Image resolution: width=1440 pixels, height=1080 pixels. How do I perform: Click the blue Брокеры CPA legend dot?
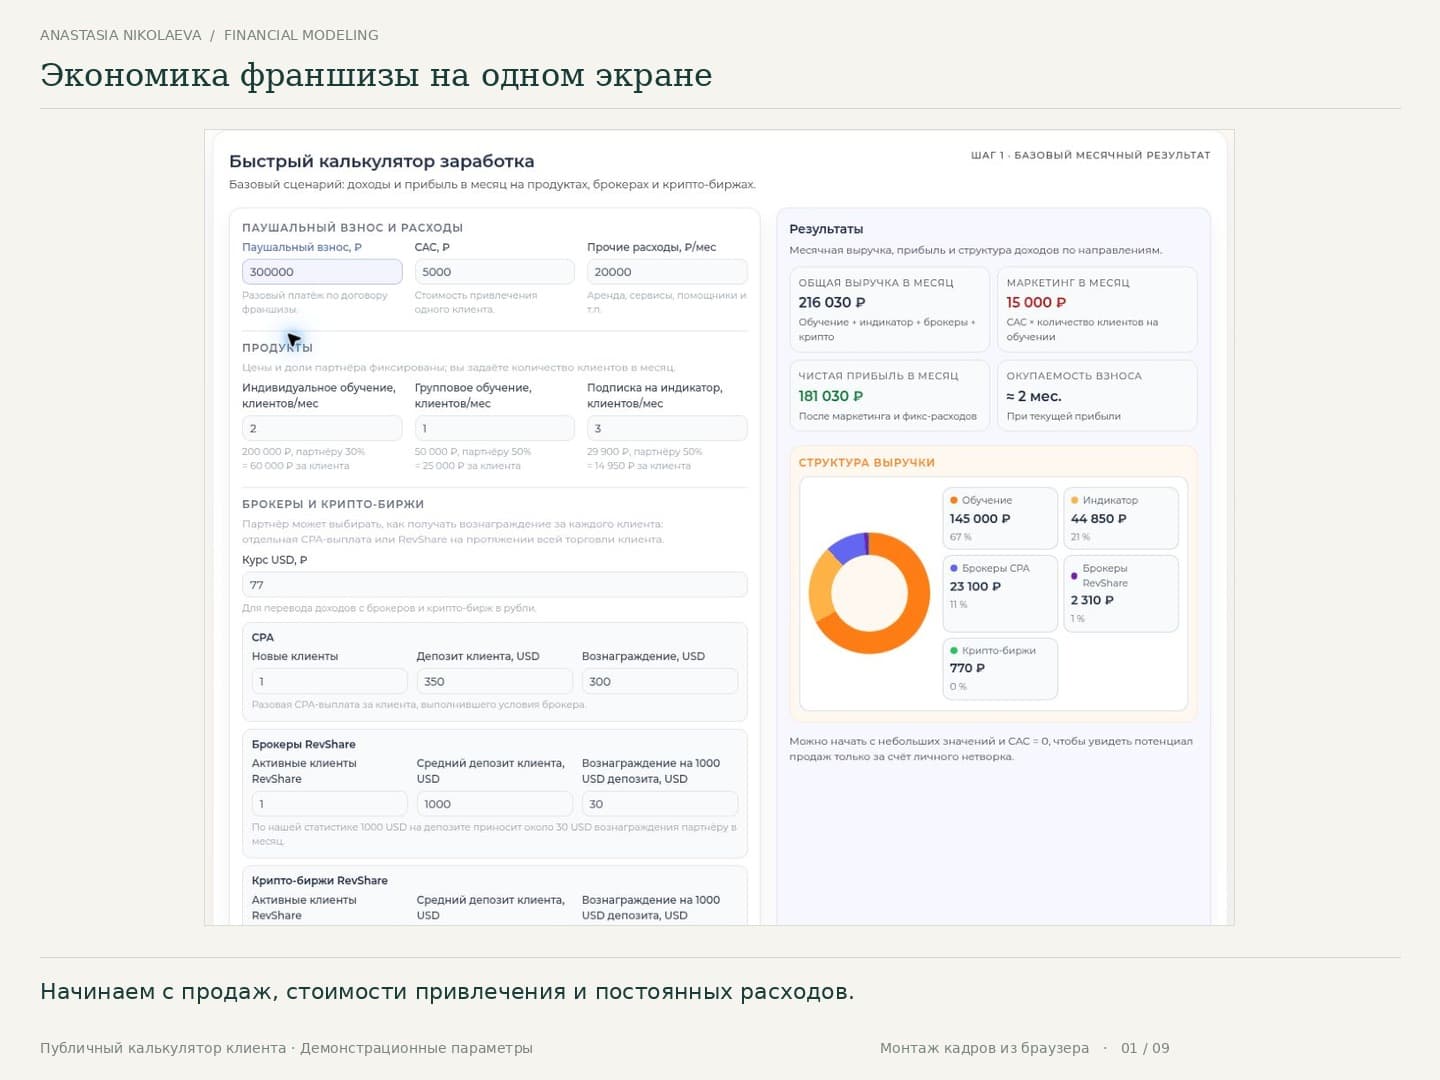point(954,568)
